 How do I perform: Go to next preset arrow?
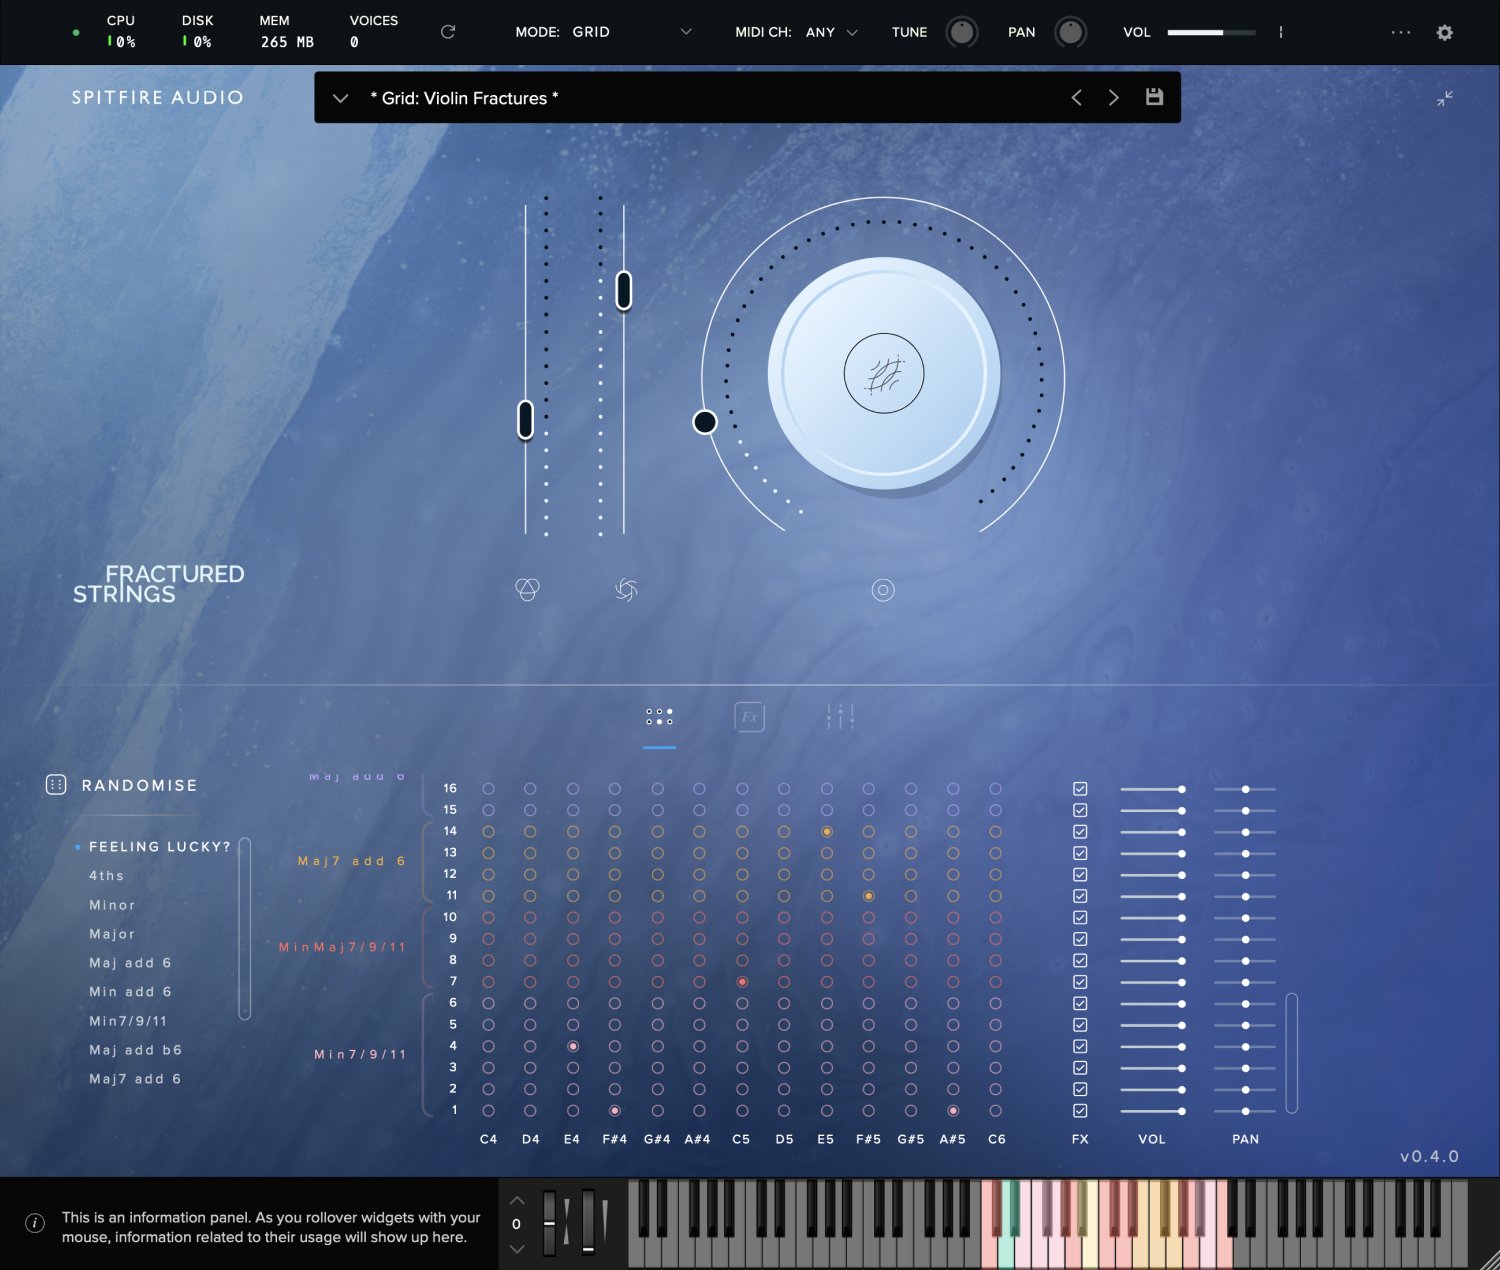pyautogui.click(x=1114, y=97)
